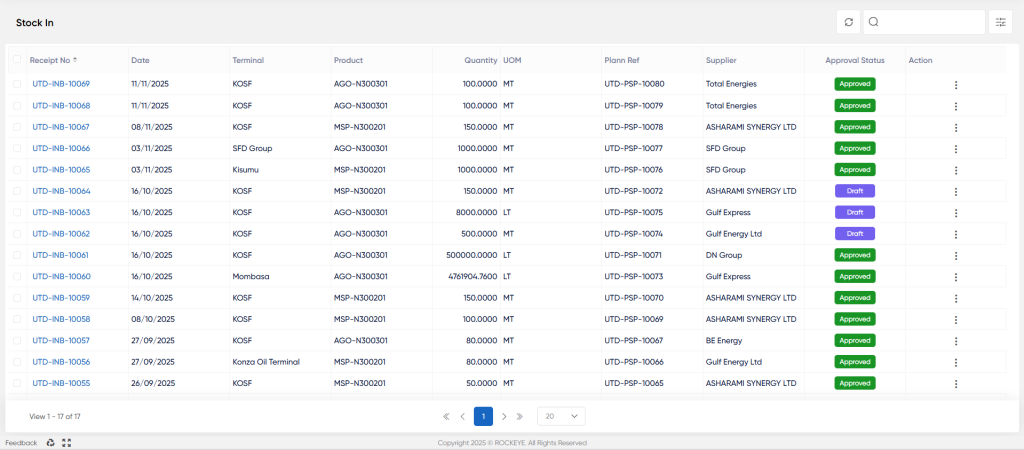
Task: Check the row UTD-INB-10069 checkbox
Action: click(16, 84)
